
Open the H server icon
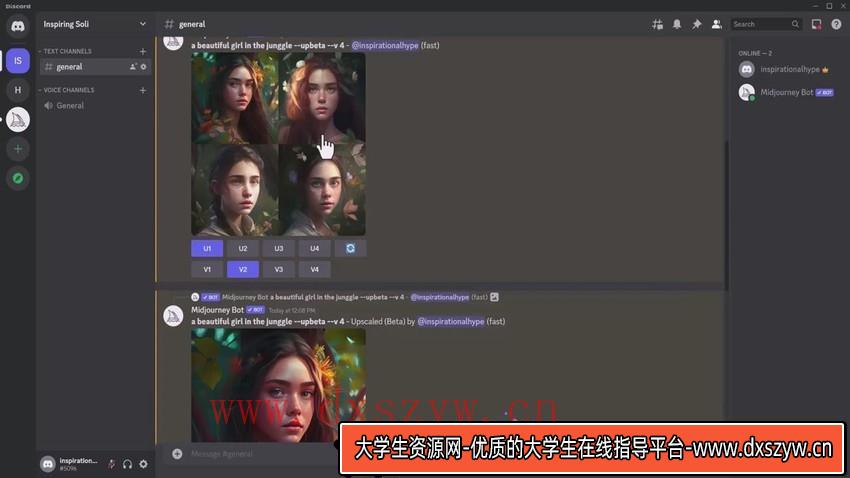click(18, 90)
